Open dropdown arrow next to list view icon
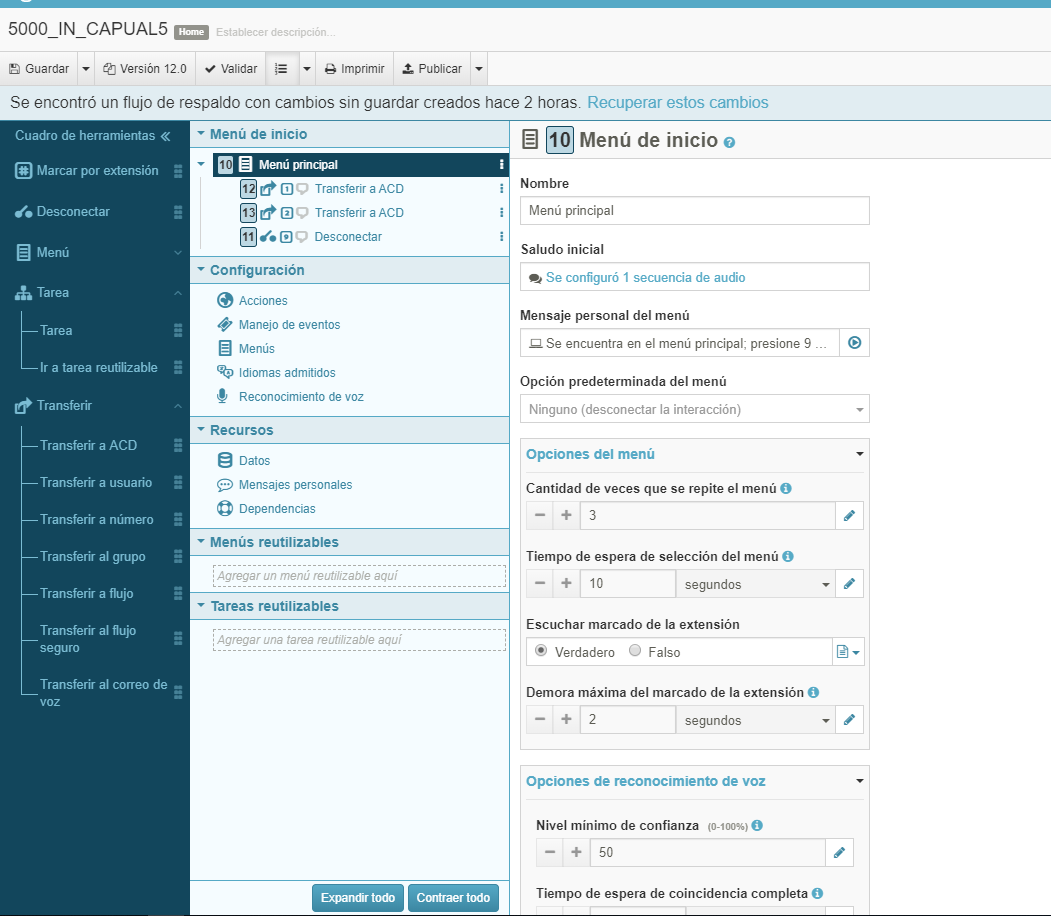The width and height of the screenshot is (1051, 916). [x=307, y=69]
